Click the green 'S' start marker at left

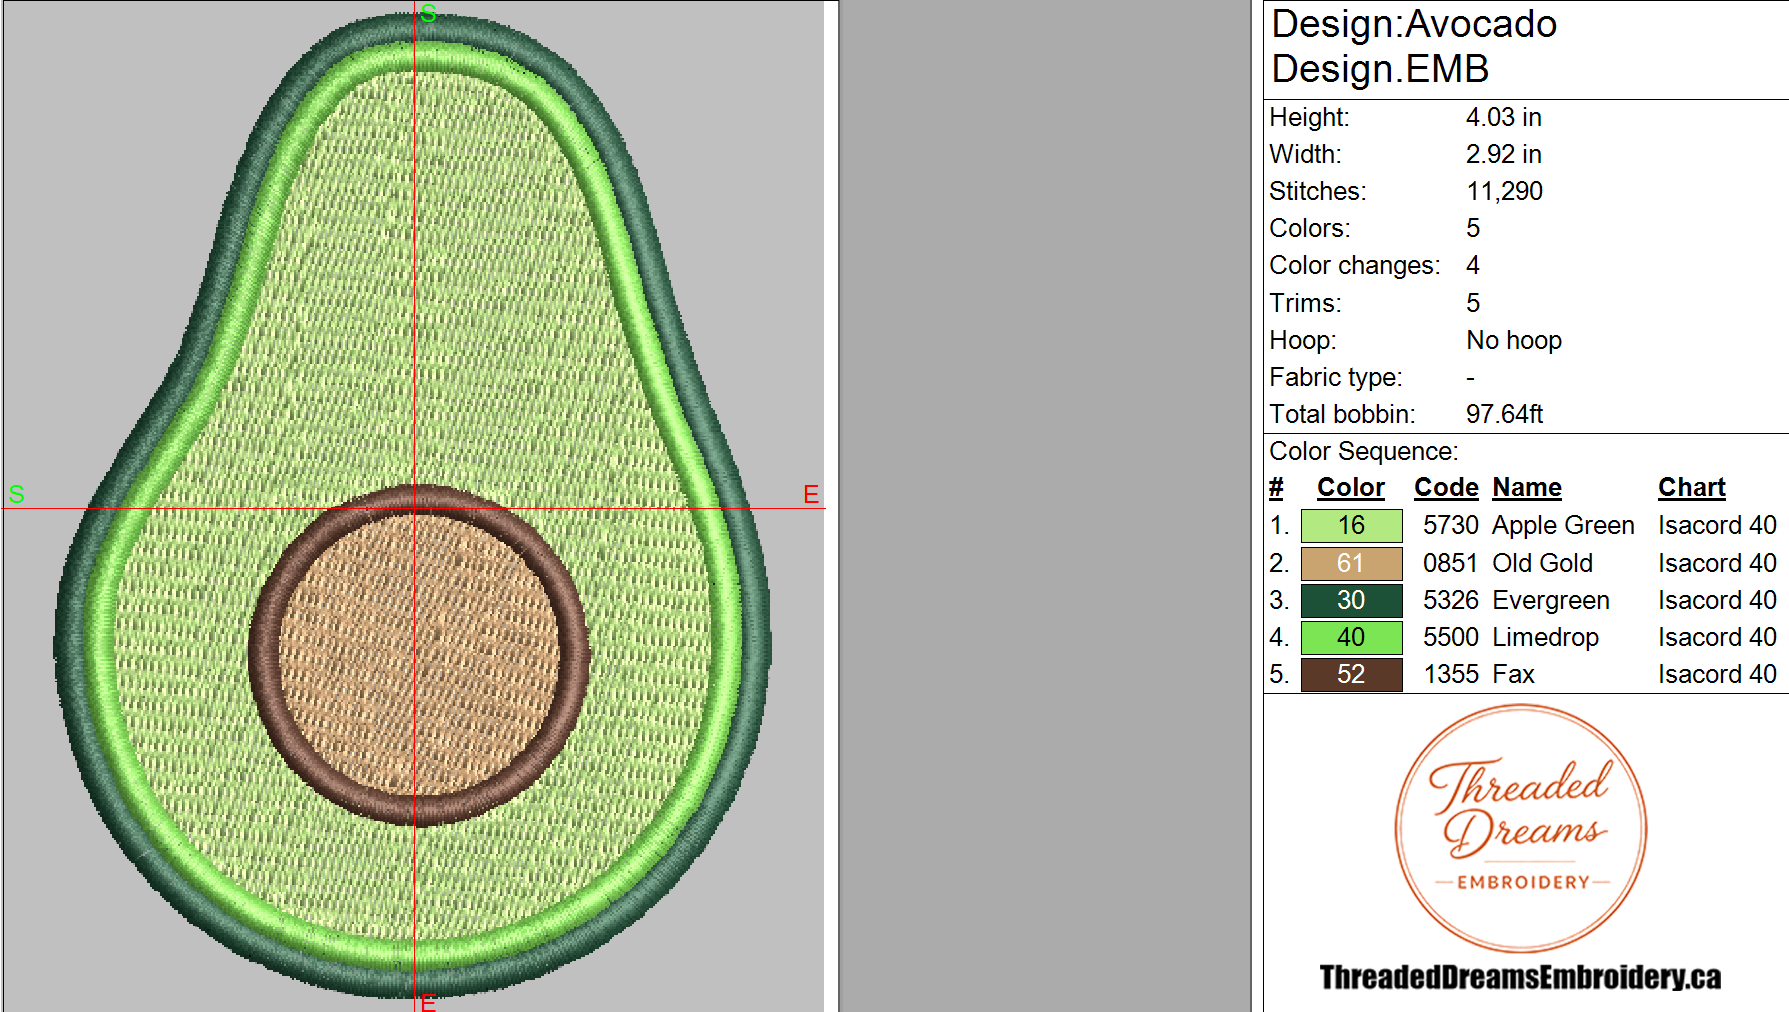pyautogui.click(x=16, y=494)
